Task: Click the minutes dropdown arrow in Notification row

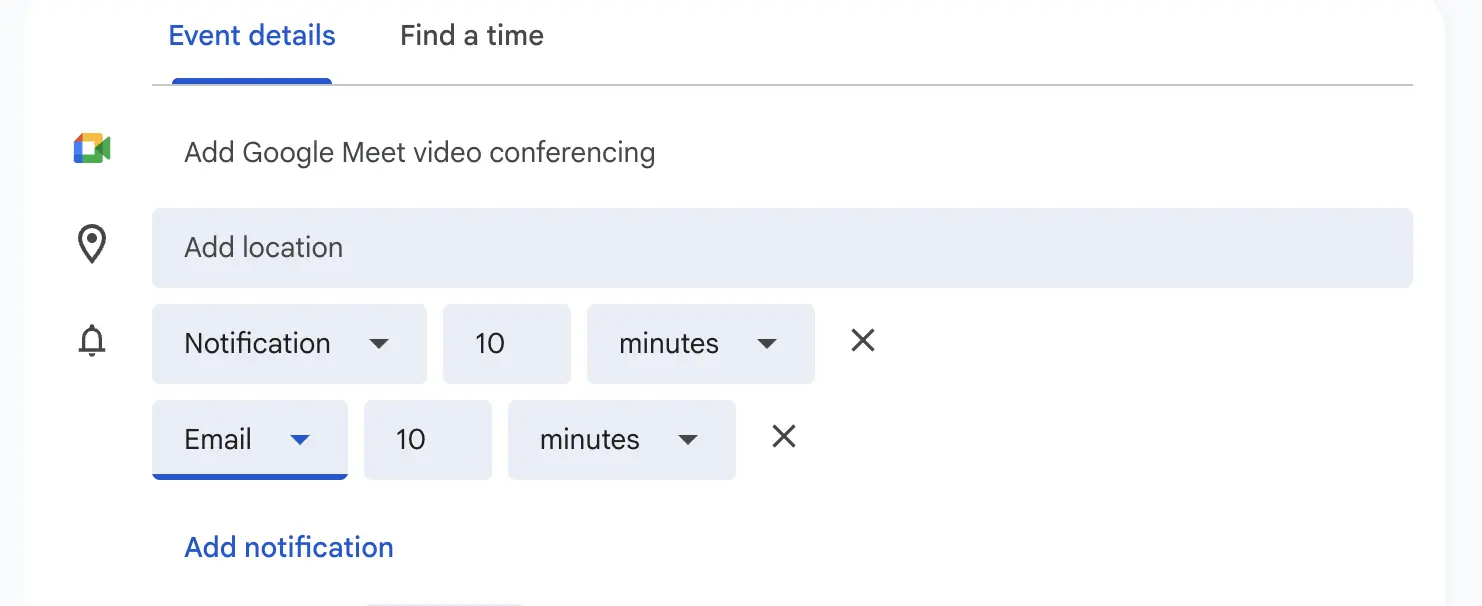Action: click(766, 343)
